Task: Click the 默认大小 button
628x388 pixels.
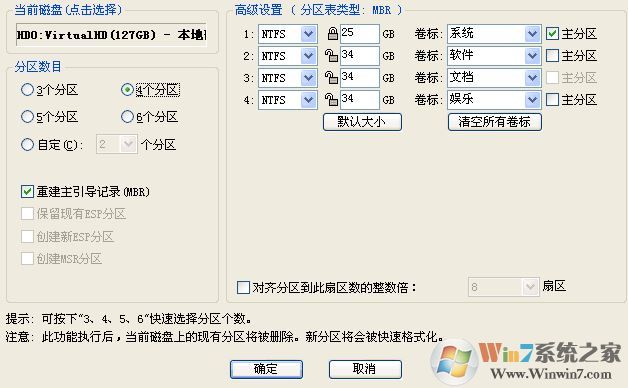Action: 362,122
